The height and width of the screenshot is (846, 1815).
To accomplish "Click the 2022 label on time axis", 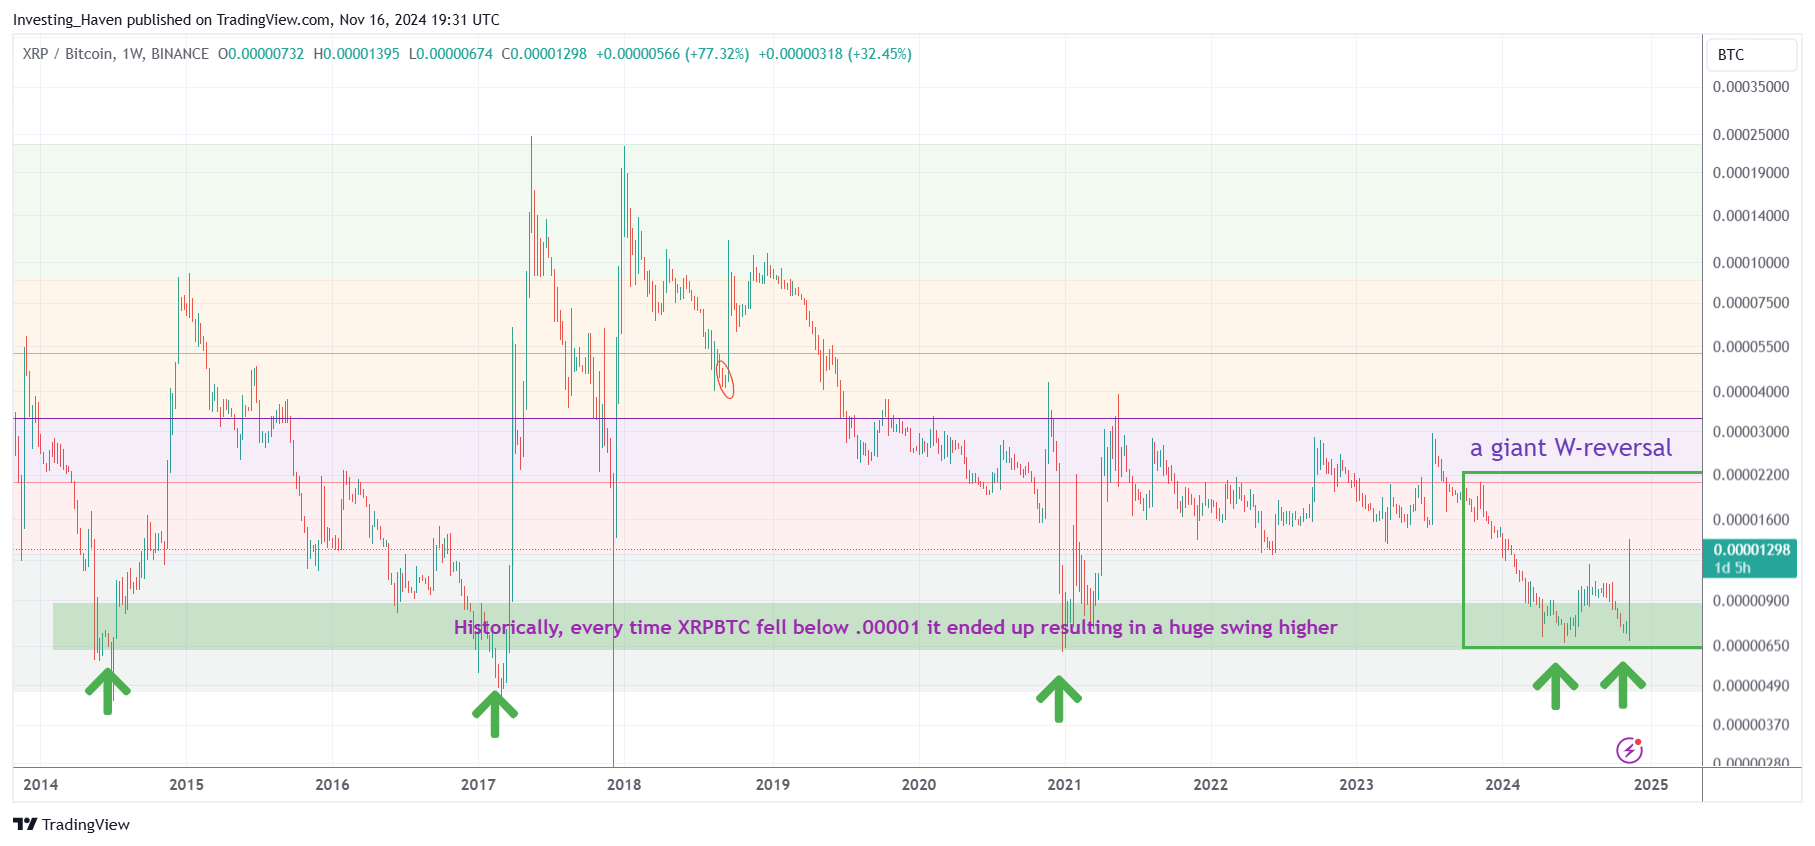I will tap(1210, 785).
